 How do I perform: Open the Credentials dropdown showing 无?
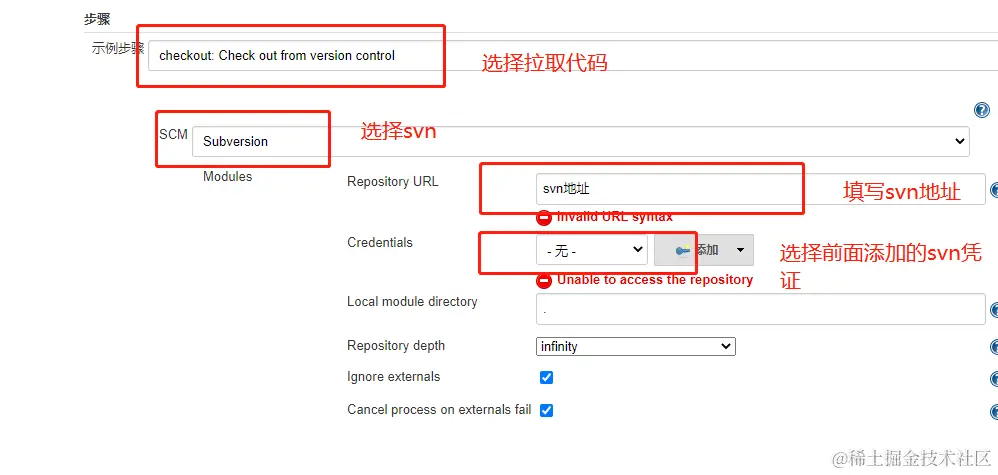[x=592, y=250]
